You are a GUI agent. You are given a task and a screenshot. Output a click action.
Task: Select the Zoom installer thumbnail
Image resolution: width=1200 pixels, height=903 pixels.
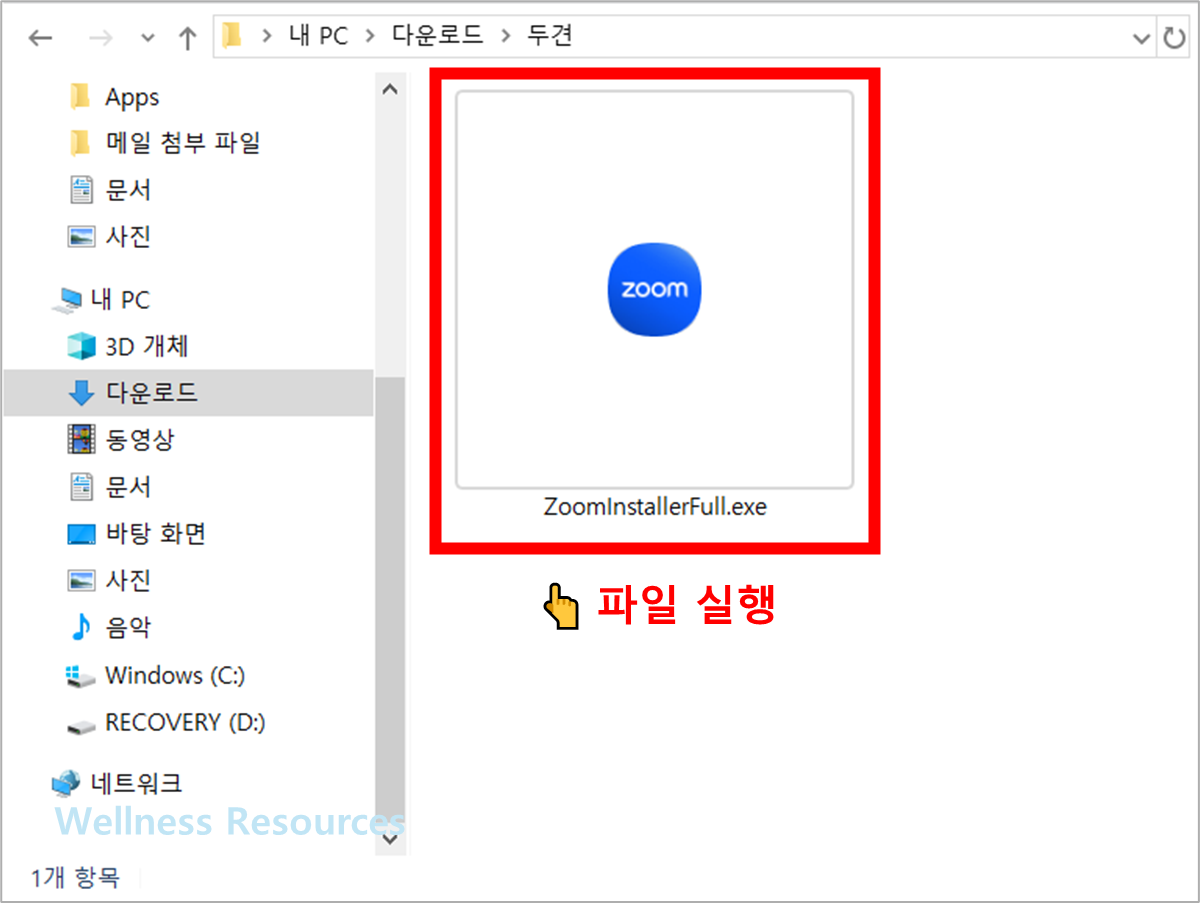tap(655, 290)
